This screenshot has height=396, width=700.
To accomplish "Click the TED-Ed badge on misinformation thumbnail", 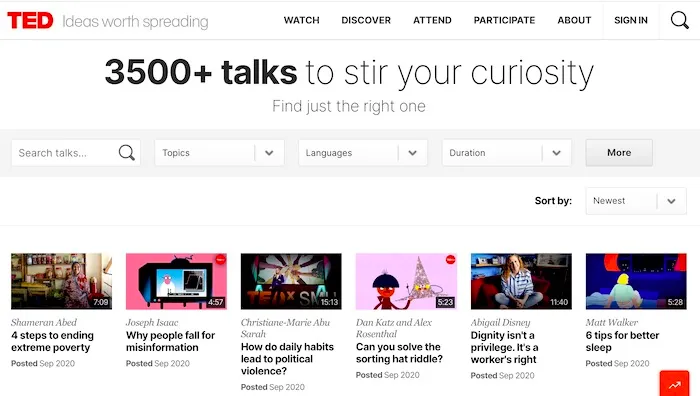I will coord(221,259).
